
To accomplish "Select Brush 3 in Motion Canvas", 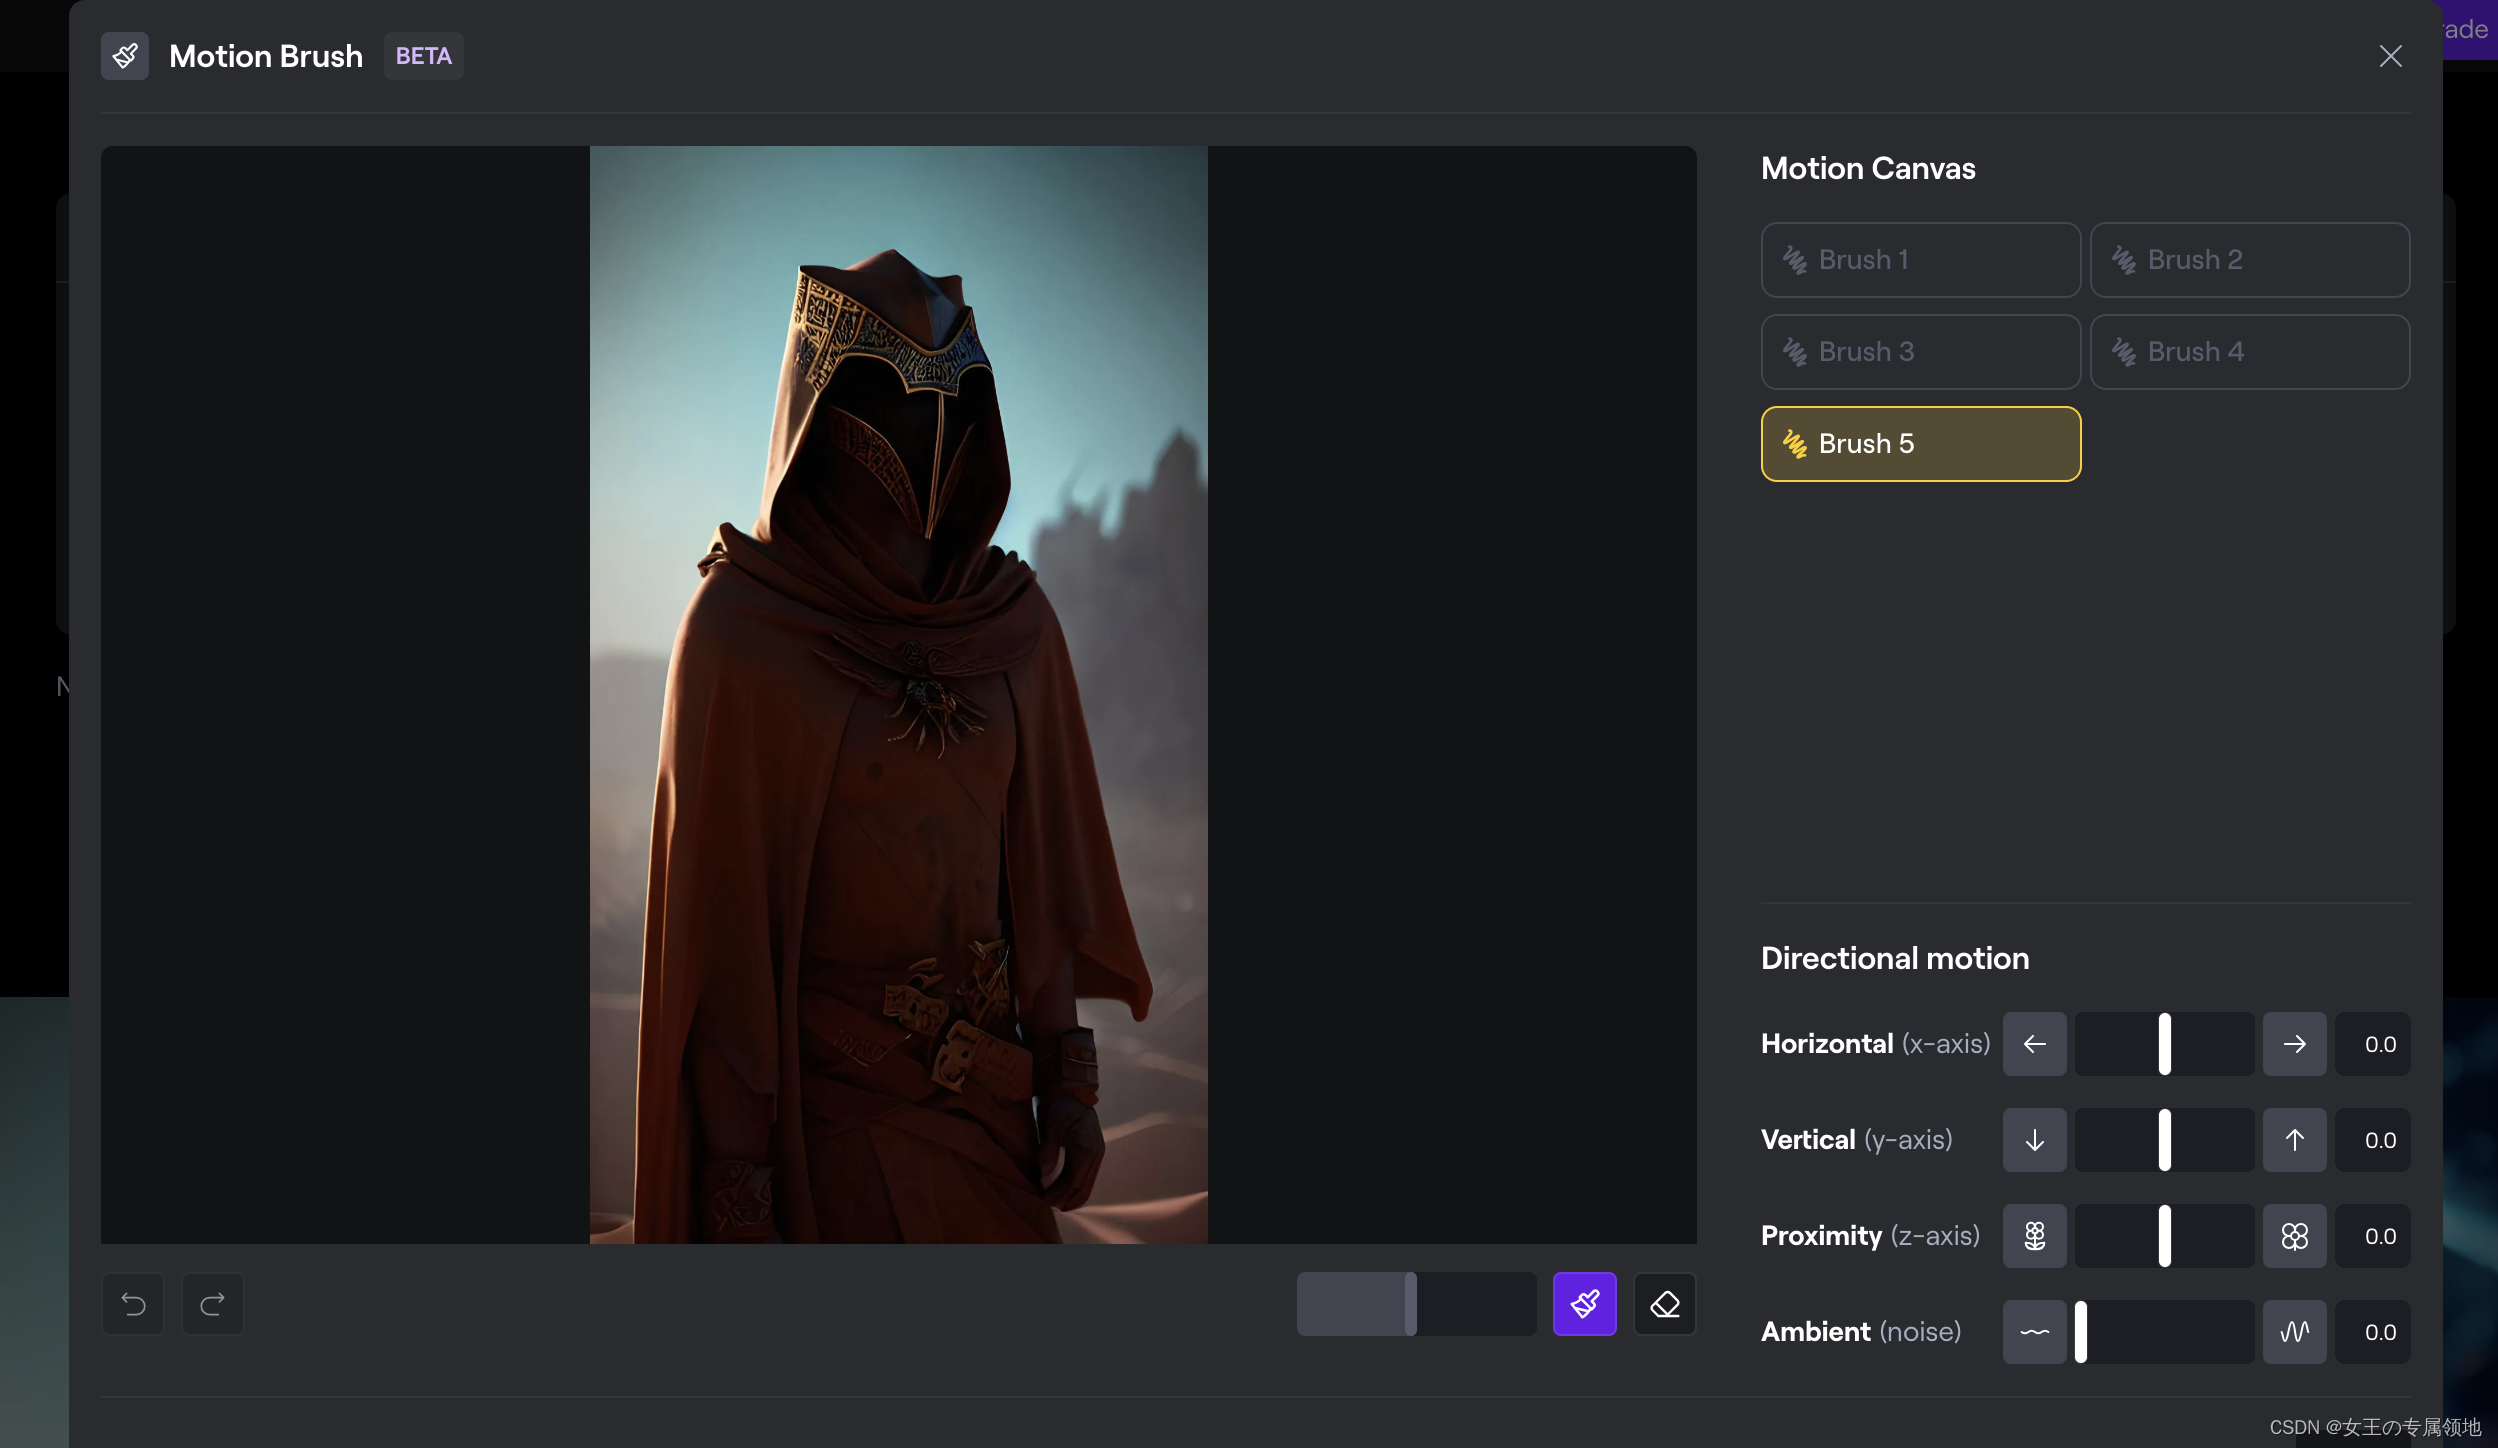I will click(x=1920, y=352).
